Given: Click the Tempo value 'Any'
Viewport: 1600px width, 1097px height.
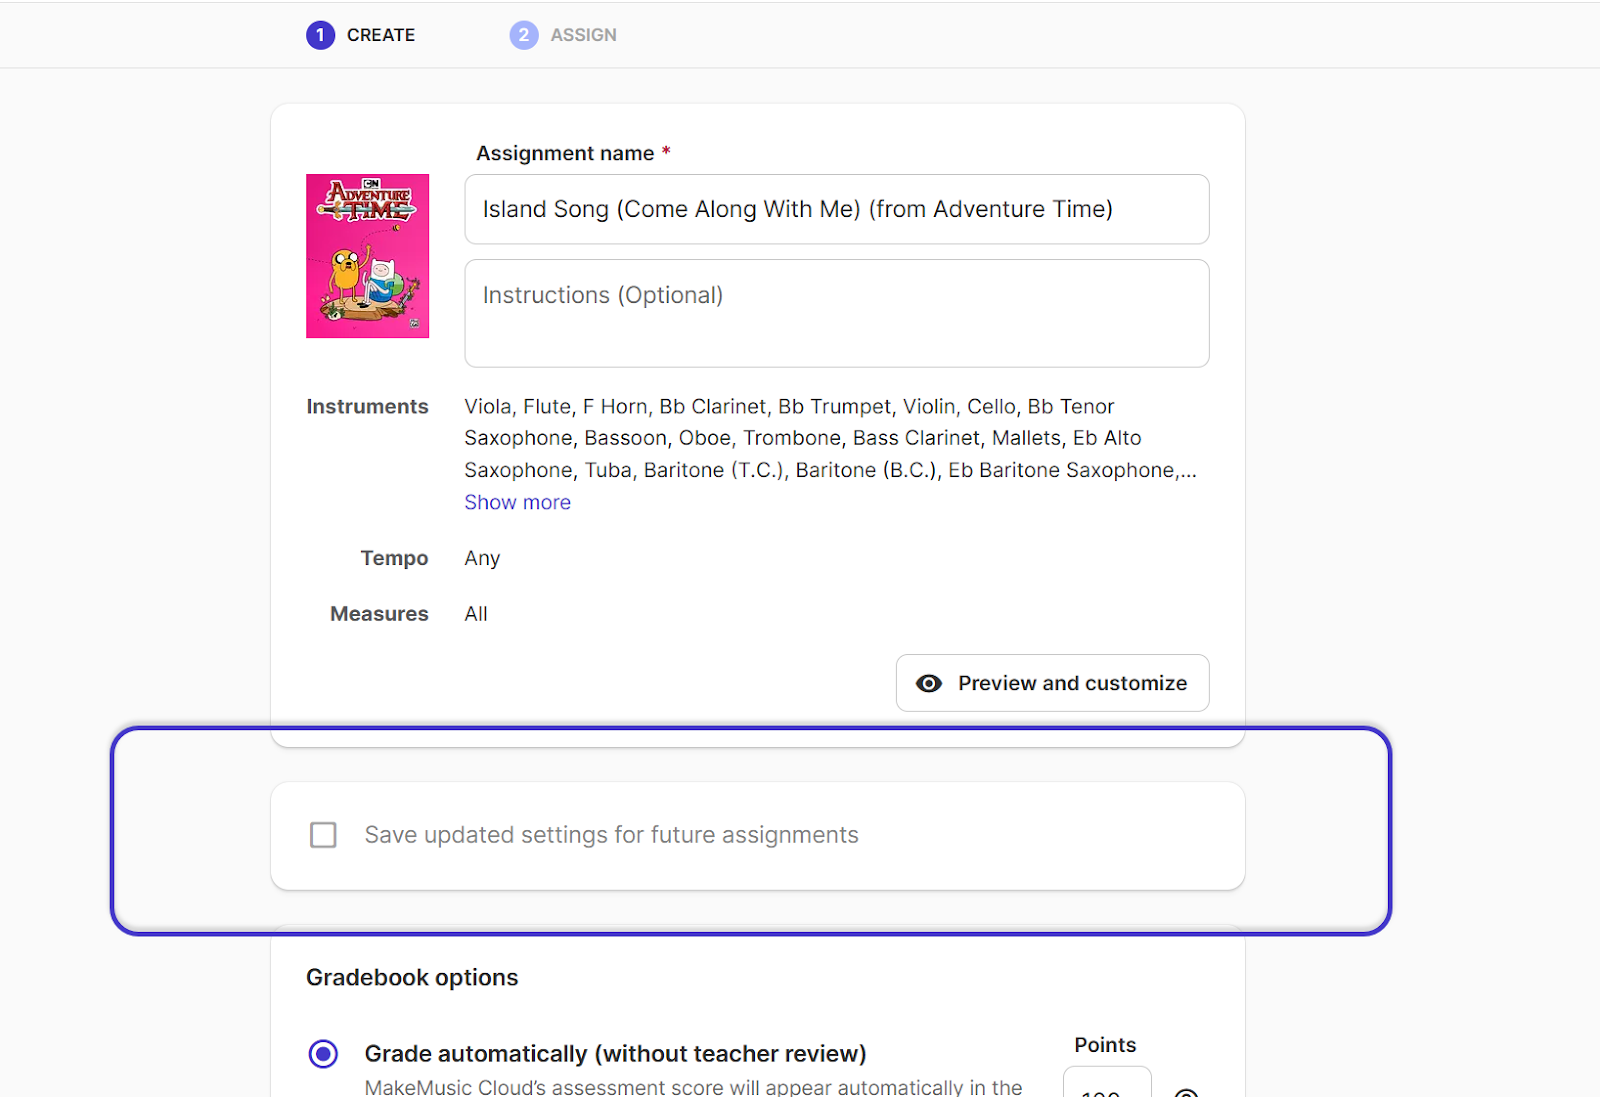Looking at the screenshot, I should coord(482,559).
